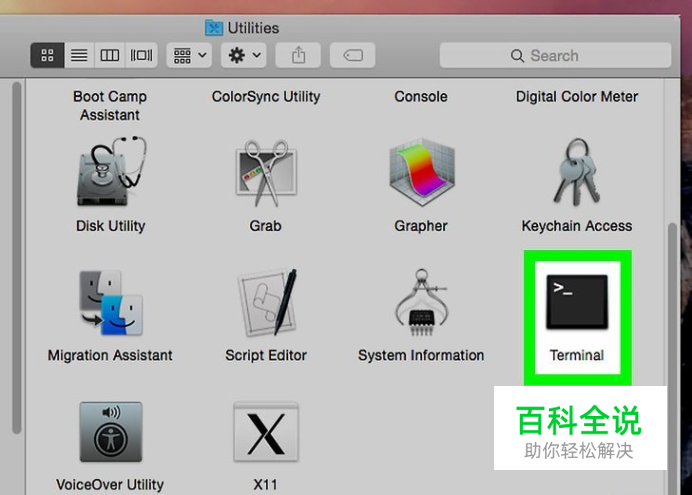This screenshot has height=495, width=692.
Task: Select the Grab scissors icon
Action: pos(266,173)
